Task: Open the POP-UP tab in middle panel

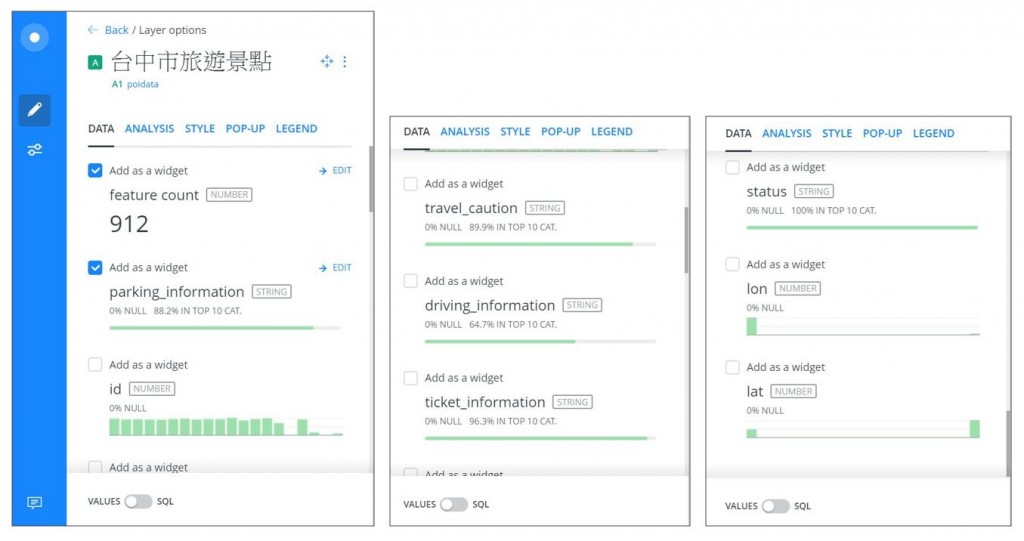Action: [560, 131]
